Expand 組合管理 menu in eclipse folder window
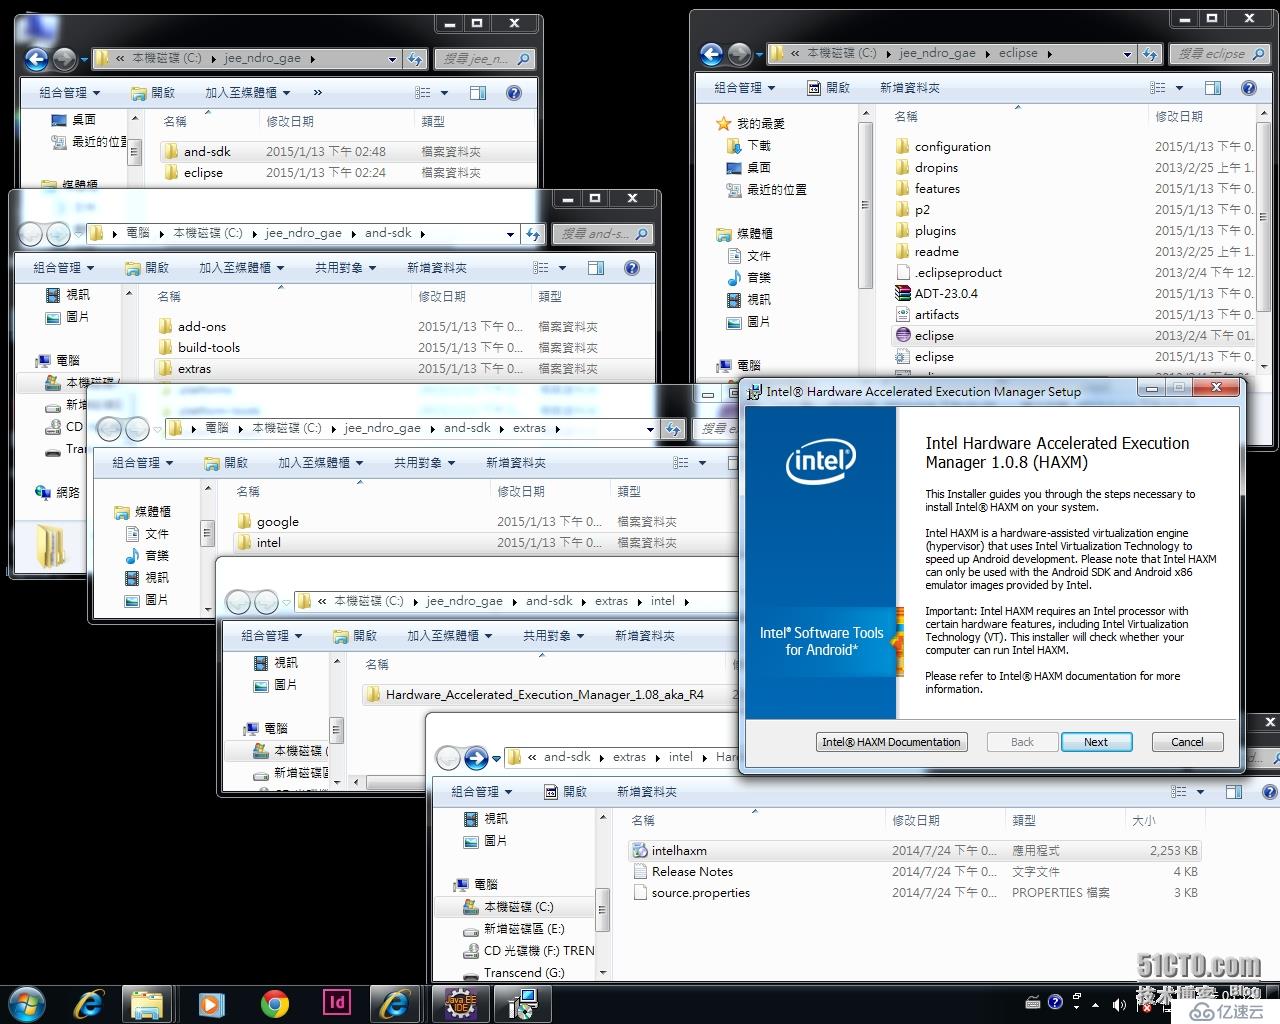Image resolution: width=1280 pixels, height=1024 pixels. pyautogui.click(x=744, y=88)
